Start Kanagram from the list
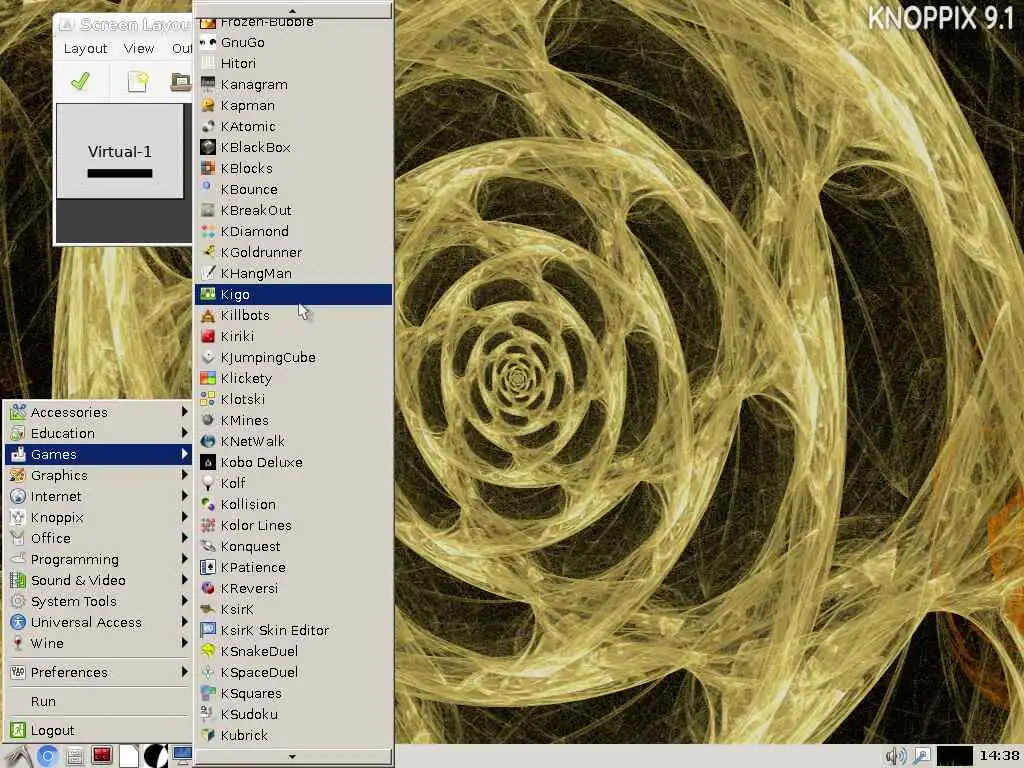Screen dimensions: 1024x768 coord(293,84)
